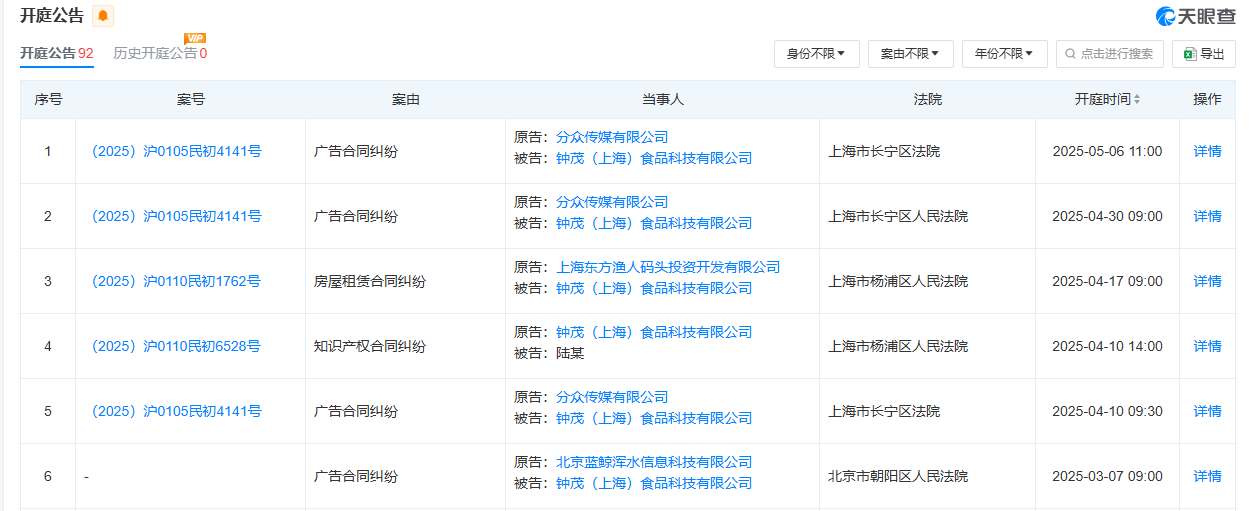Export the list with the 导出 button
Viewport: 1249px width, 511px height.
click(1203, 54)
